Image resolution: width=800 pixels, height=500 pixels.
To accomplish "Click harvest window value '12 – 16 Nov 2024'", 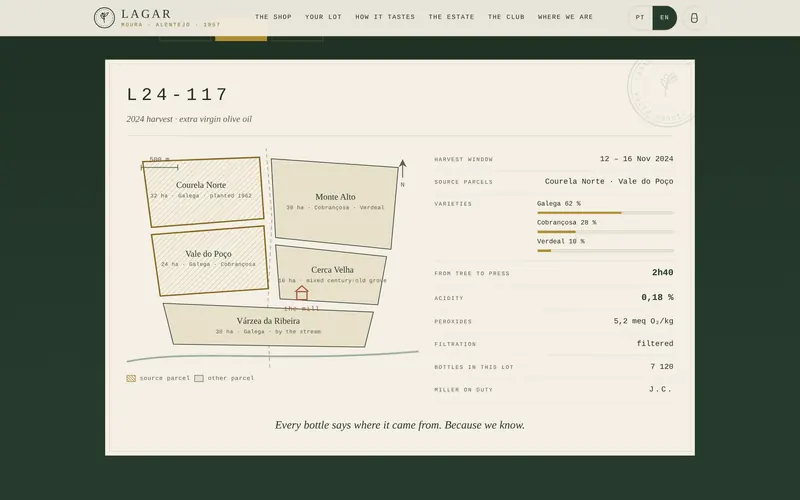I will [637, 159].
